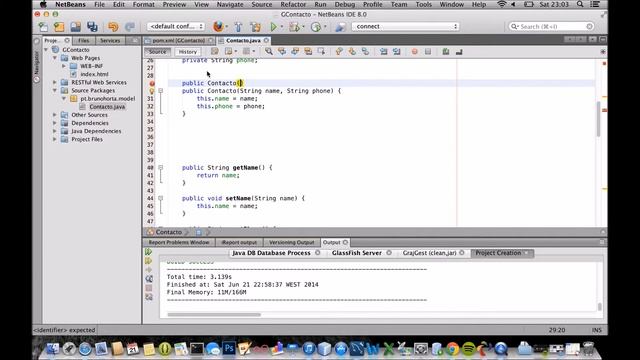Click the error marker on line 29

coord(151,83)
